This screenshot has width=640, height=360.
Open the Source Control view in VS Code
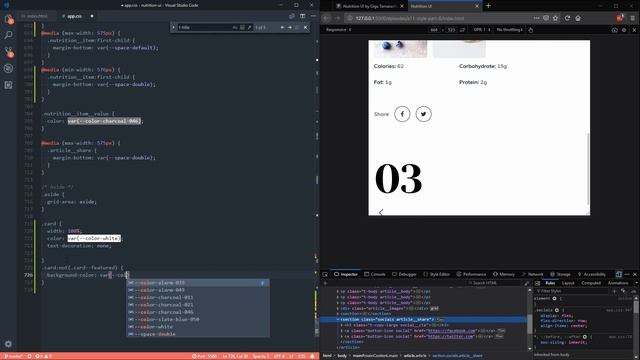(8, 52)
